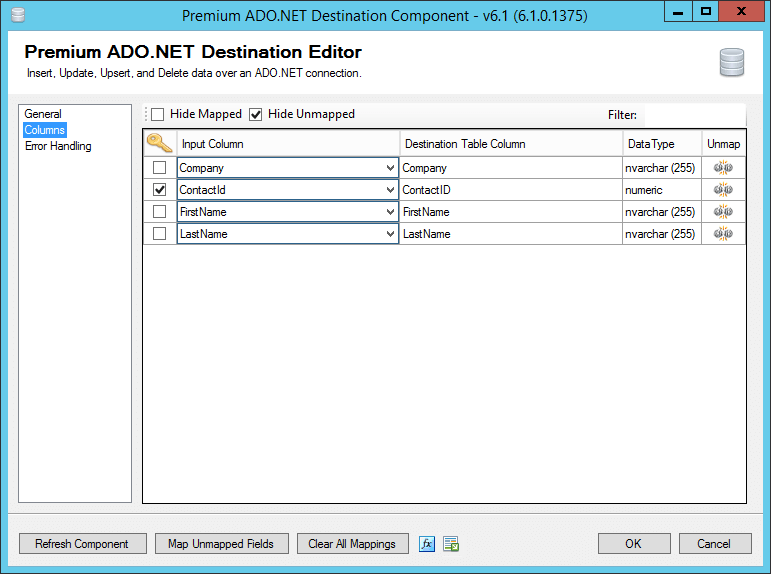The image size is (771, 574).
Task: Expand the LastName input column dropdown
Action: point(390,234)
